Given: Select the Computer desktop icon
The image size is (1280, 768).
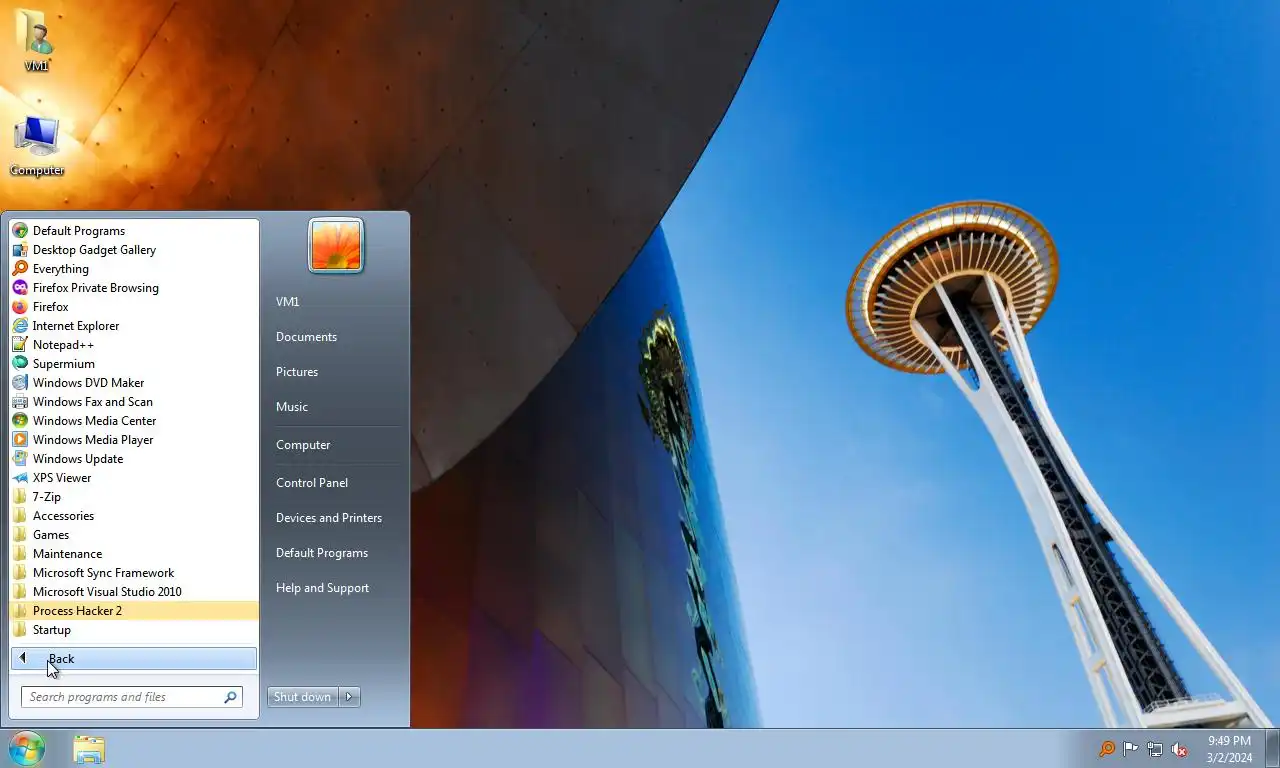Looking at the screenshot, I should [x=37, y=146].
